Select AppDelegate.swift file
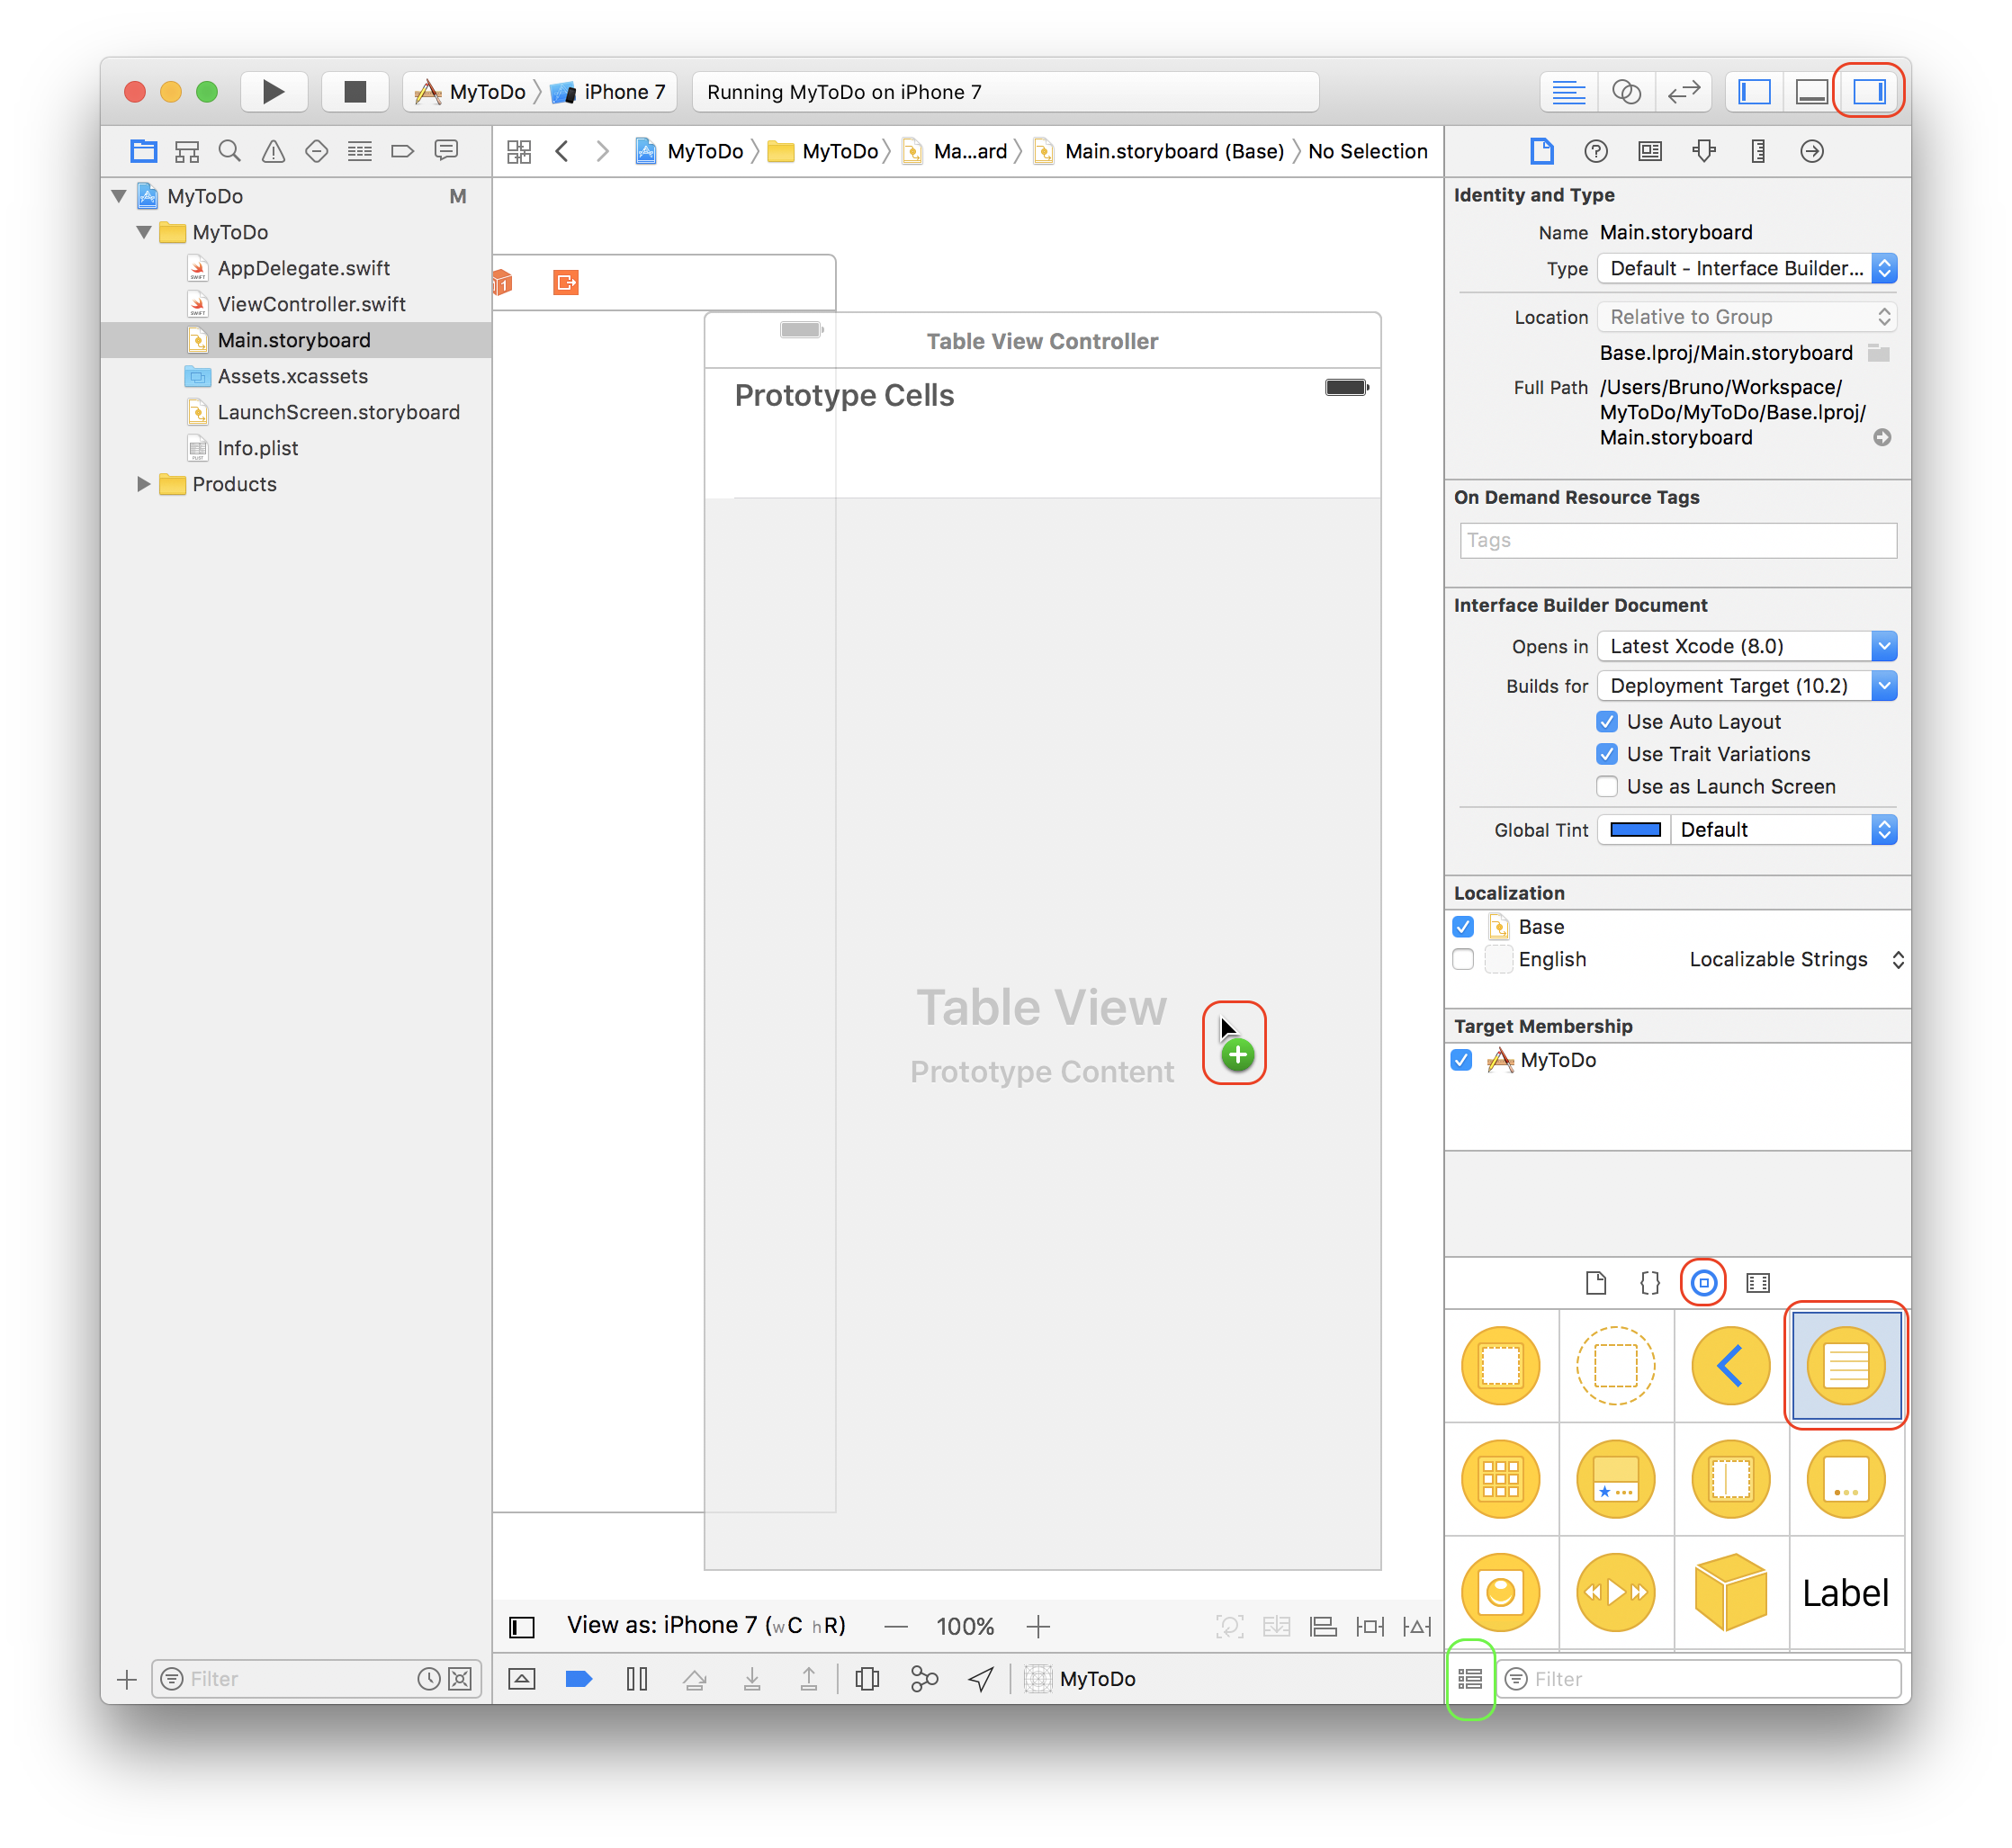This screenshot has width=2012, height=1848. pyautogui.click(x=303, y=268)
